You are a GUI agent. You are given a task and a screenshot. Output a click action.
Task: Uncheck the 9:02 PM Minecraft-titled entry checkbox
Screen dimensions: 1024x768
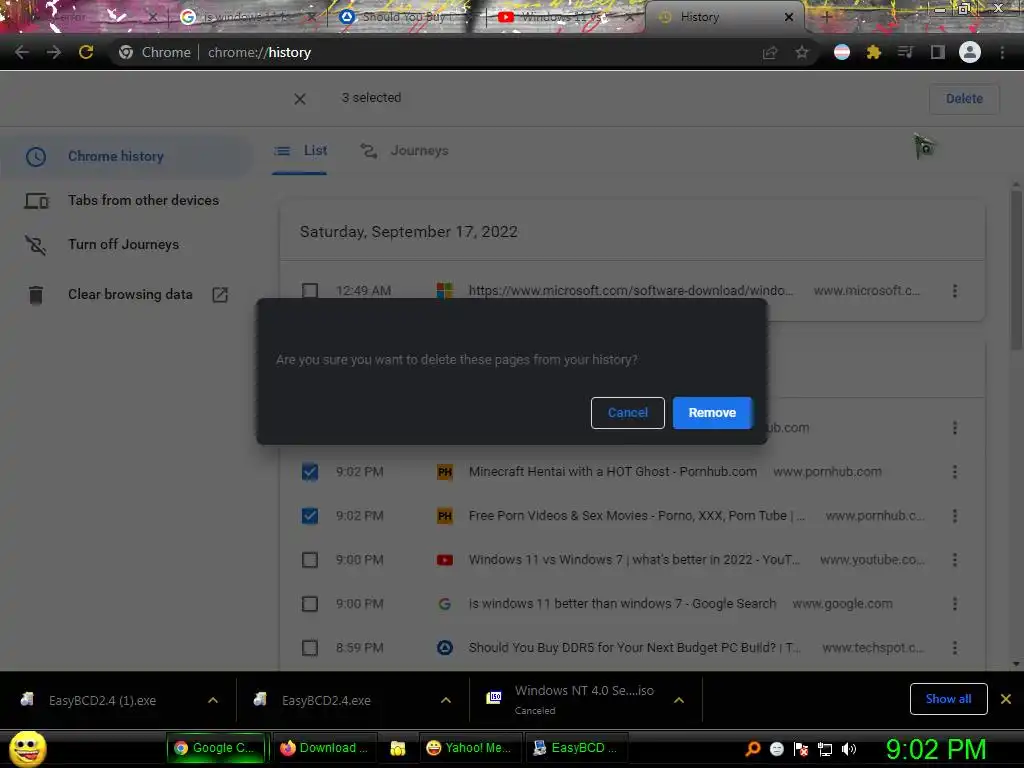[310, 472]
